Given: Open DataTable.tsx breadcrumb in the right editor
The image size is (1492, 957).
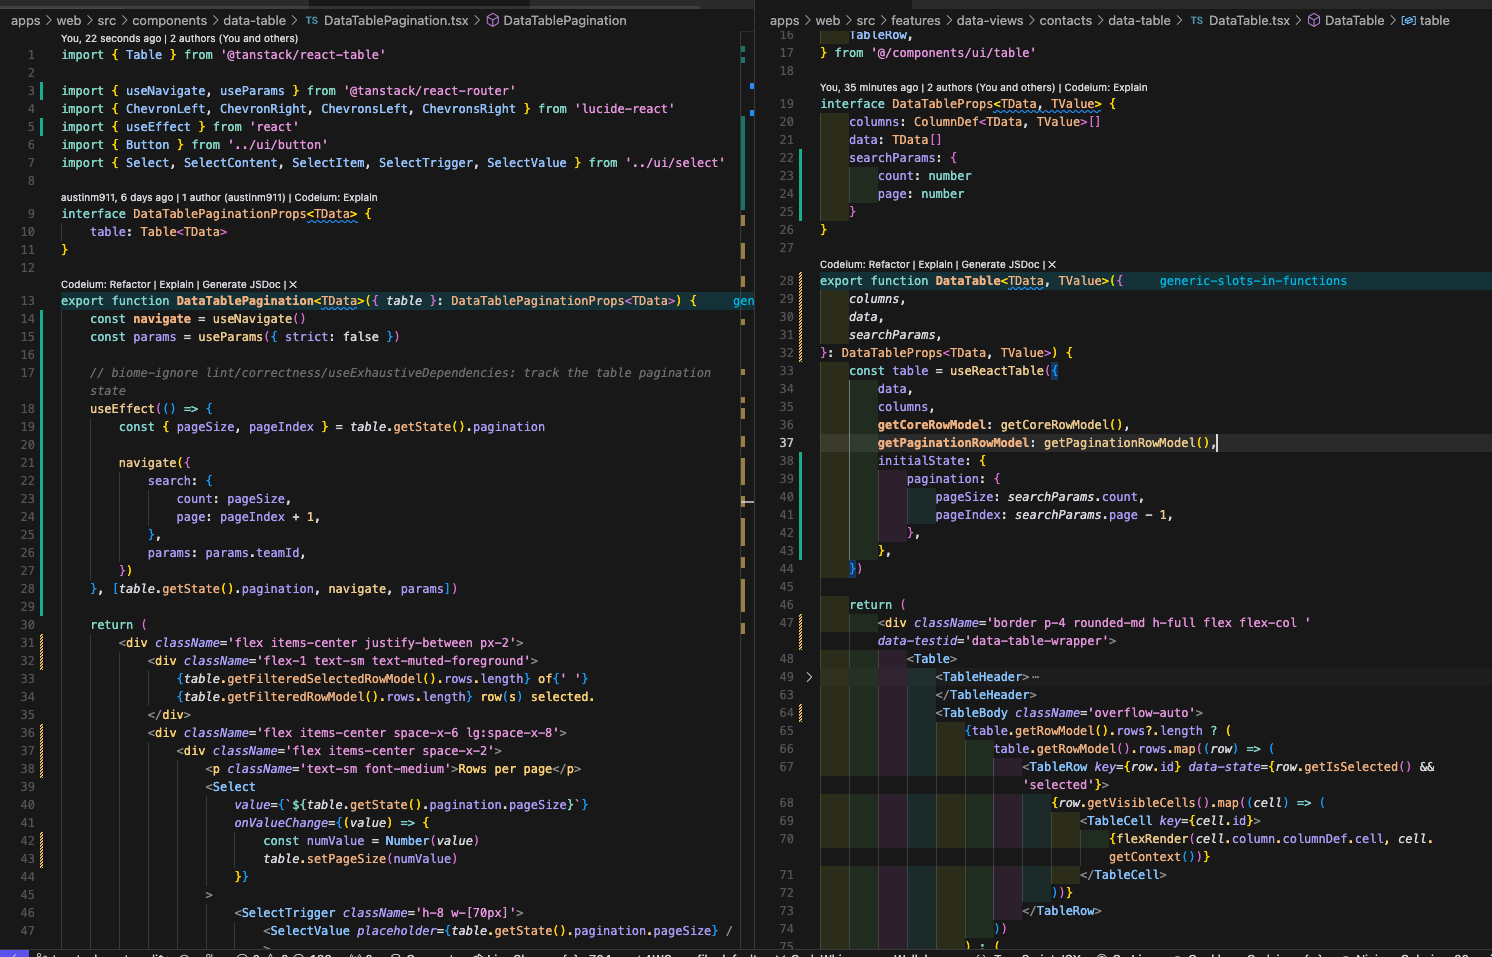Looking at the screenshot, I should pos(1249,20).
